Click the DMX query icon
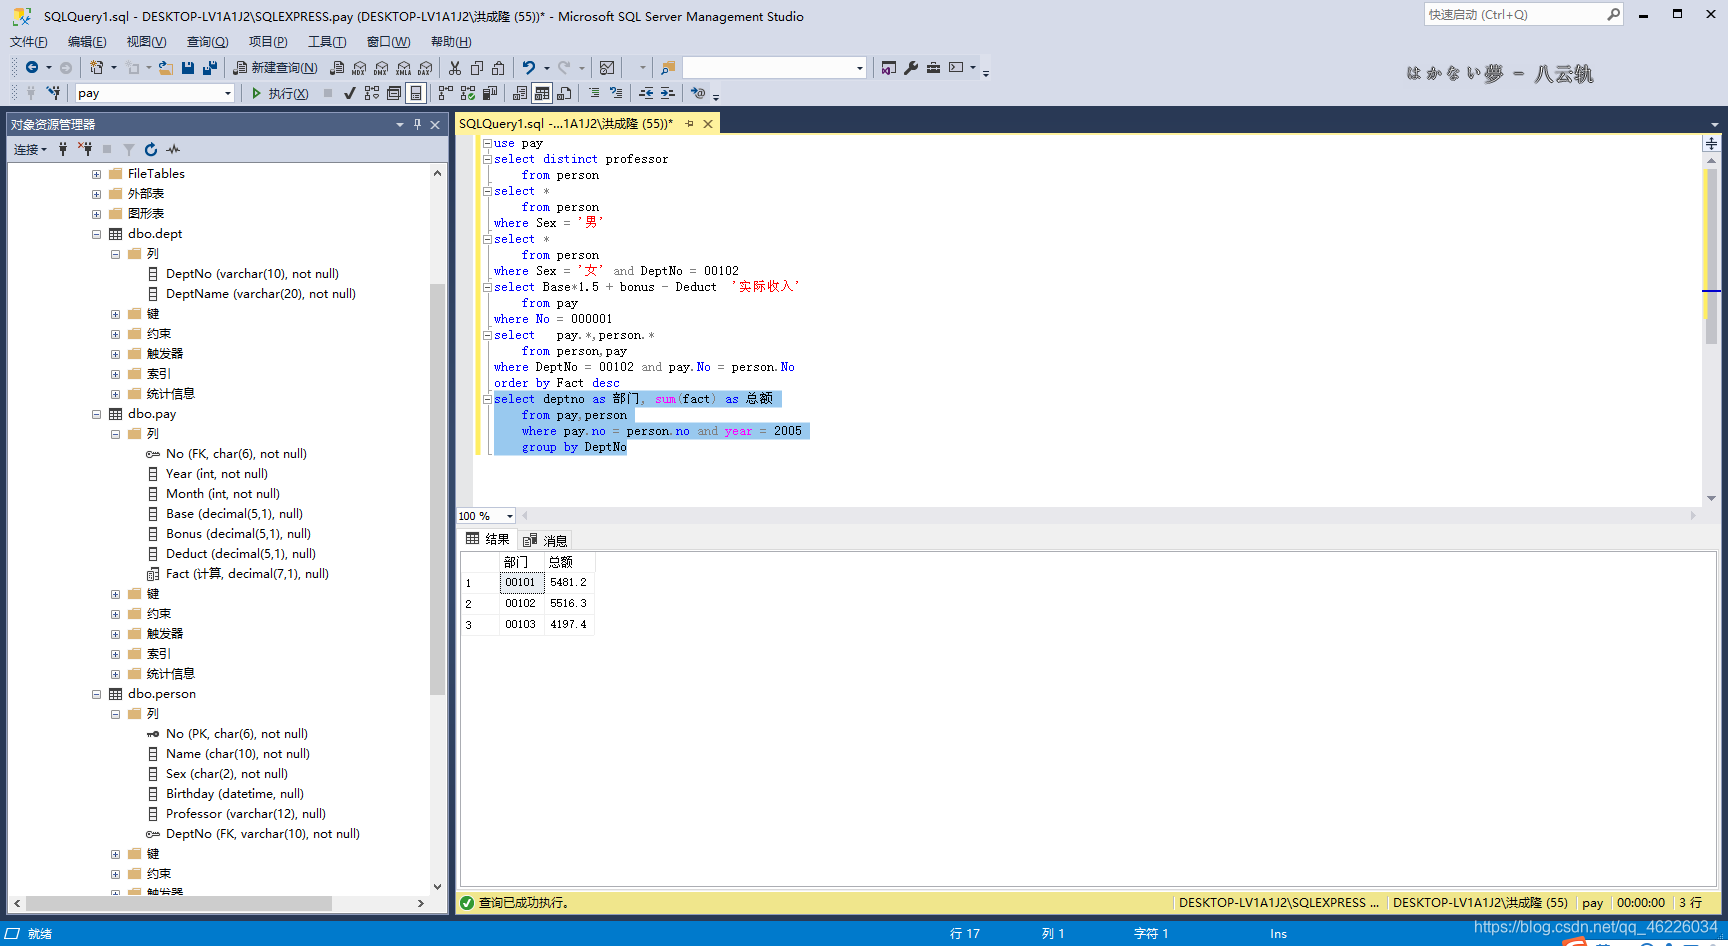This screenshot has width=1728, height=946. (x=381, y=67)
